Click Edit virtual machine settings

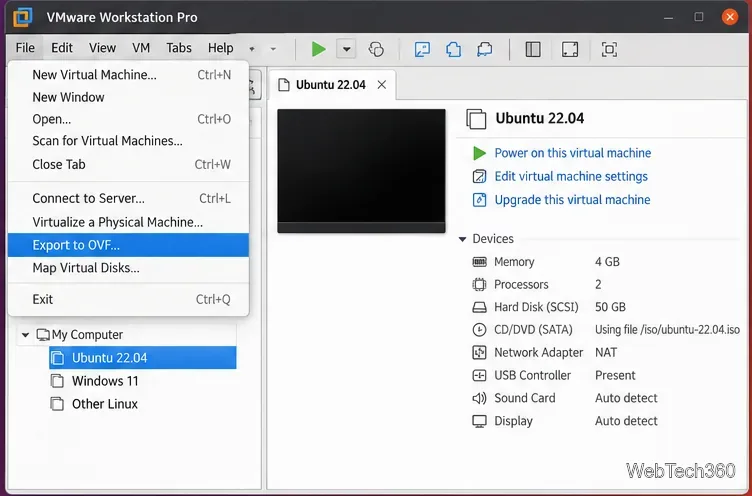[571, 176]
